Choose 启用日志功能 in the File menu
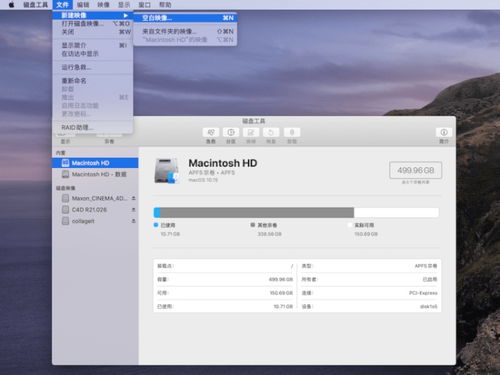The image size is (500, 375). (93, 106)
